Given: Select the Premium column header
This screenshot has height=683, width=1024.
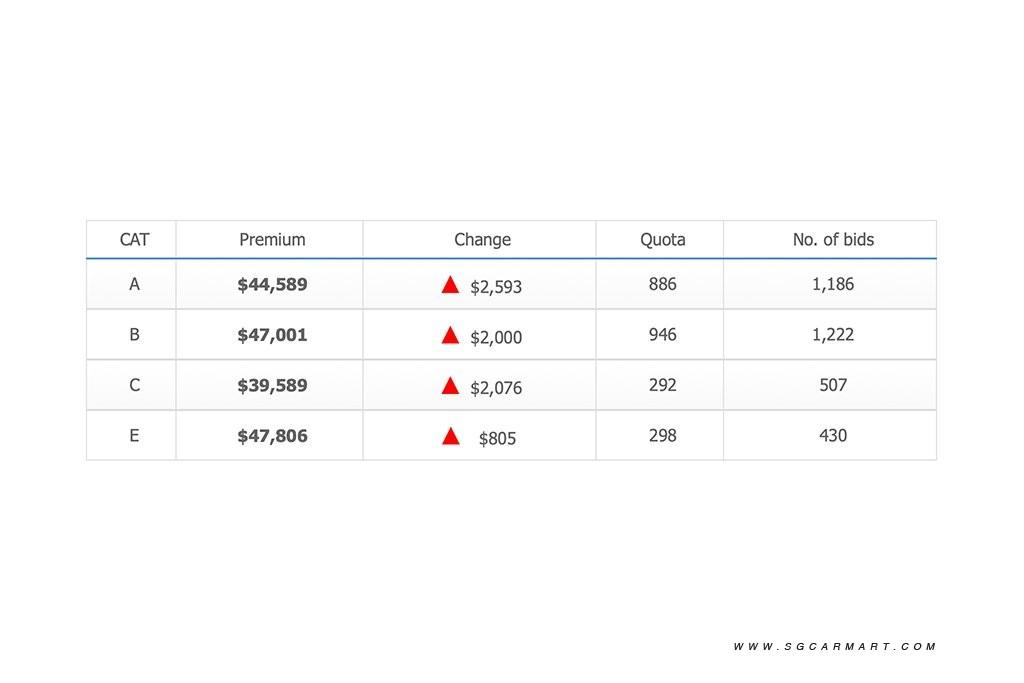Looking at the screenshot, I should coord(272,240).
